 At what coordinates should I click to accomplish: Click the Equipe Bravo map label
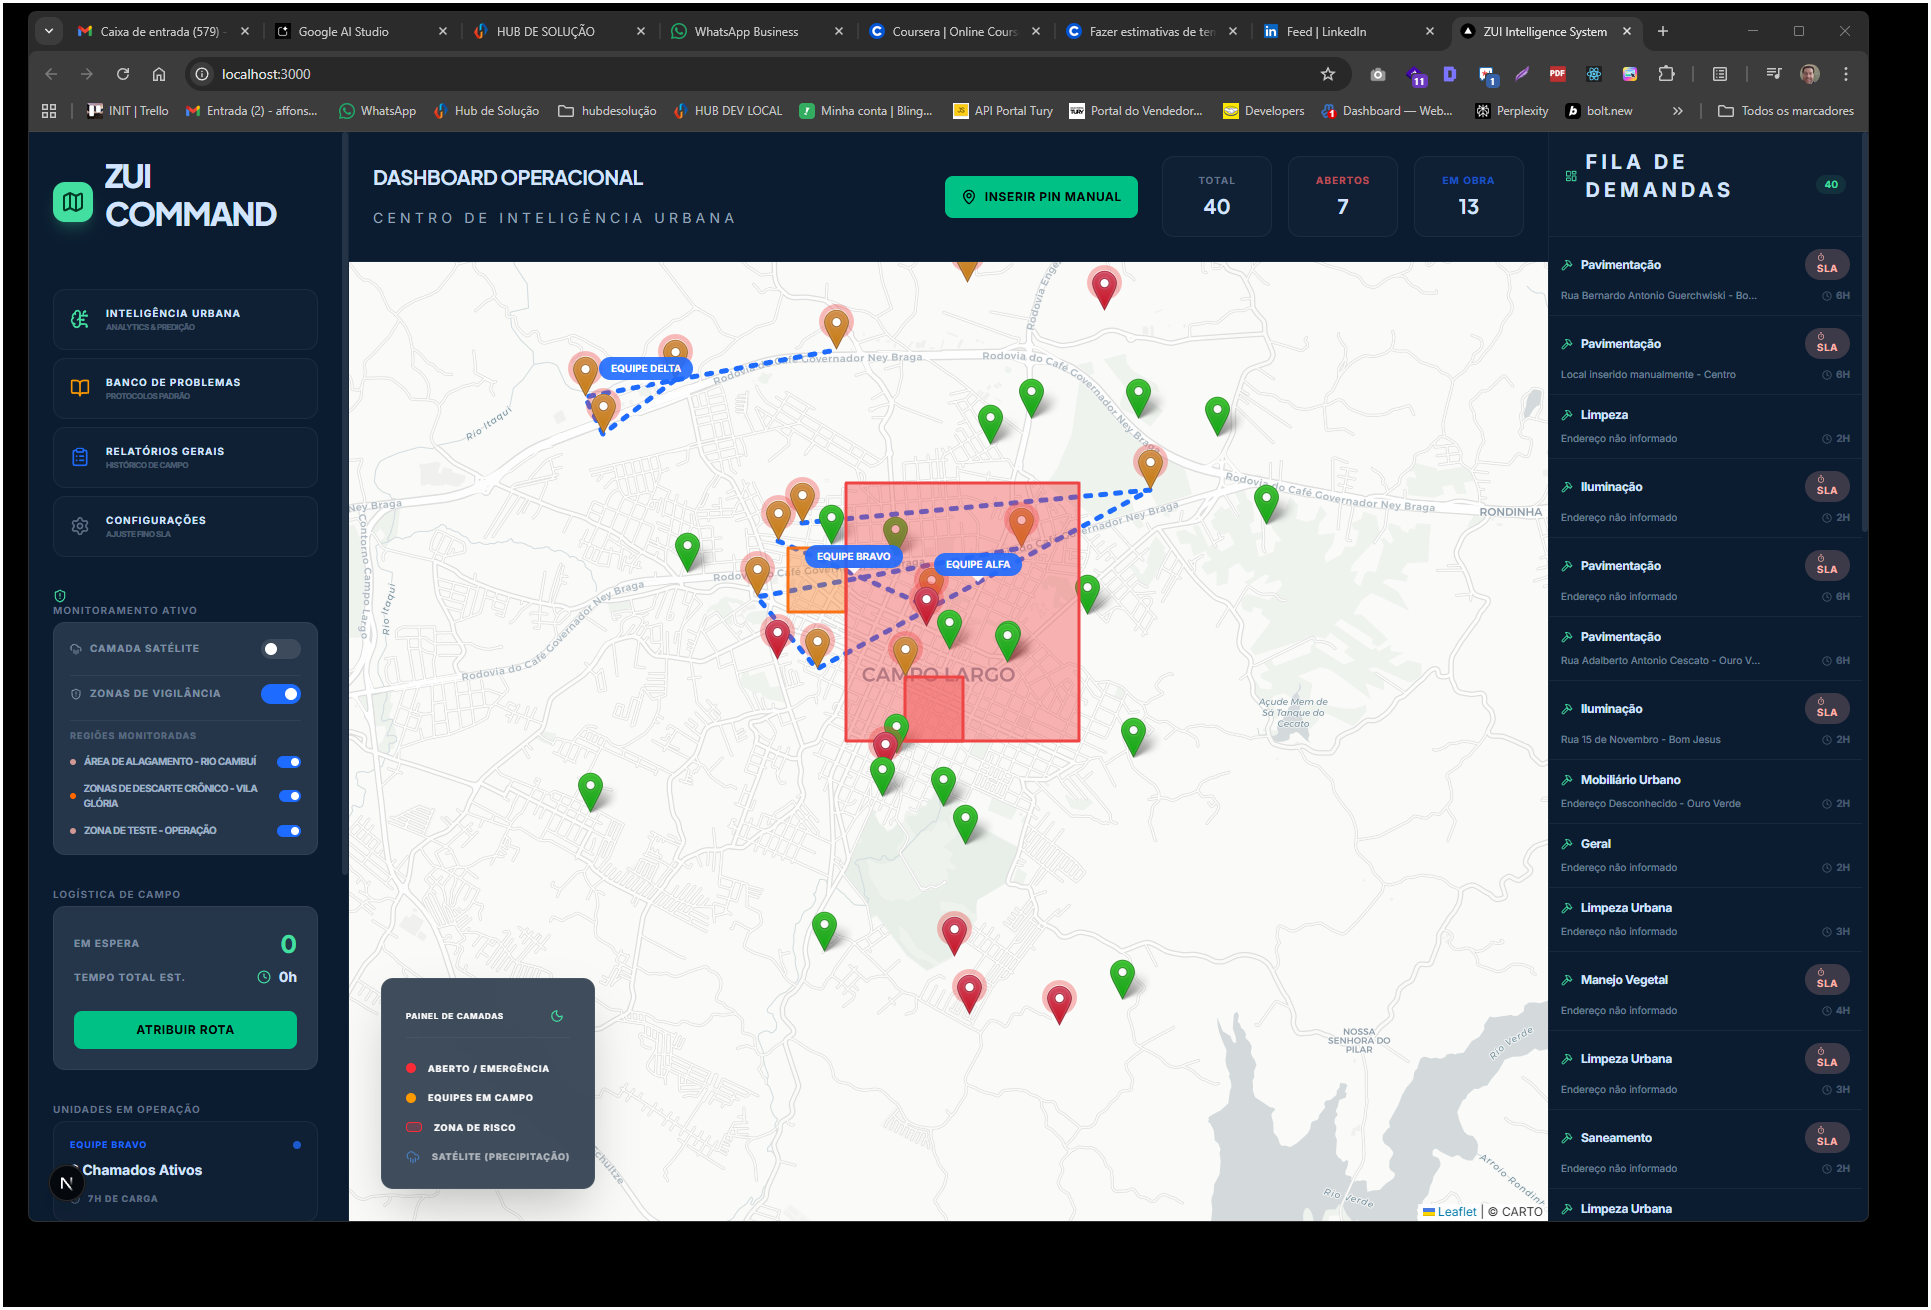click(853, 557)
